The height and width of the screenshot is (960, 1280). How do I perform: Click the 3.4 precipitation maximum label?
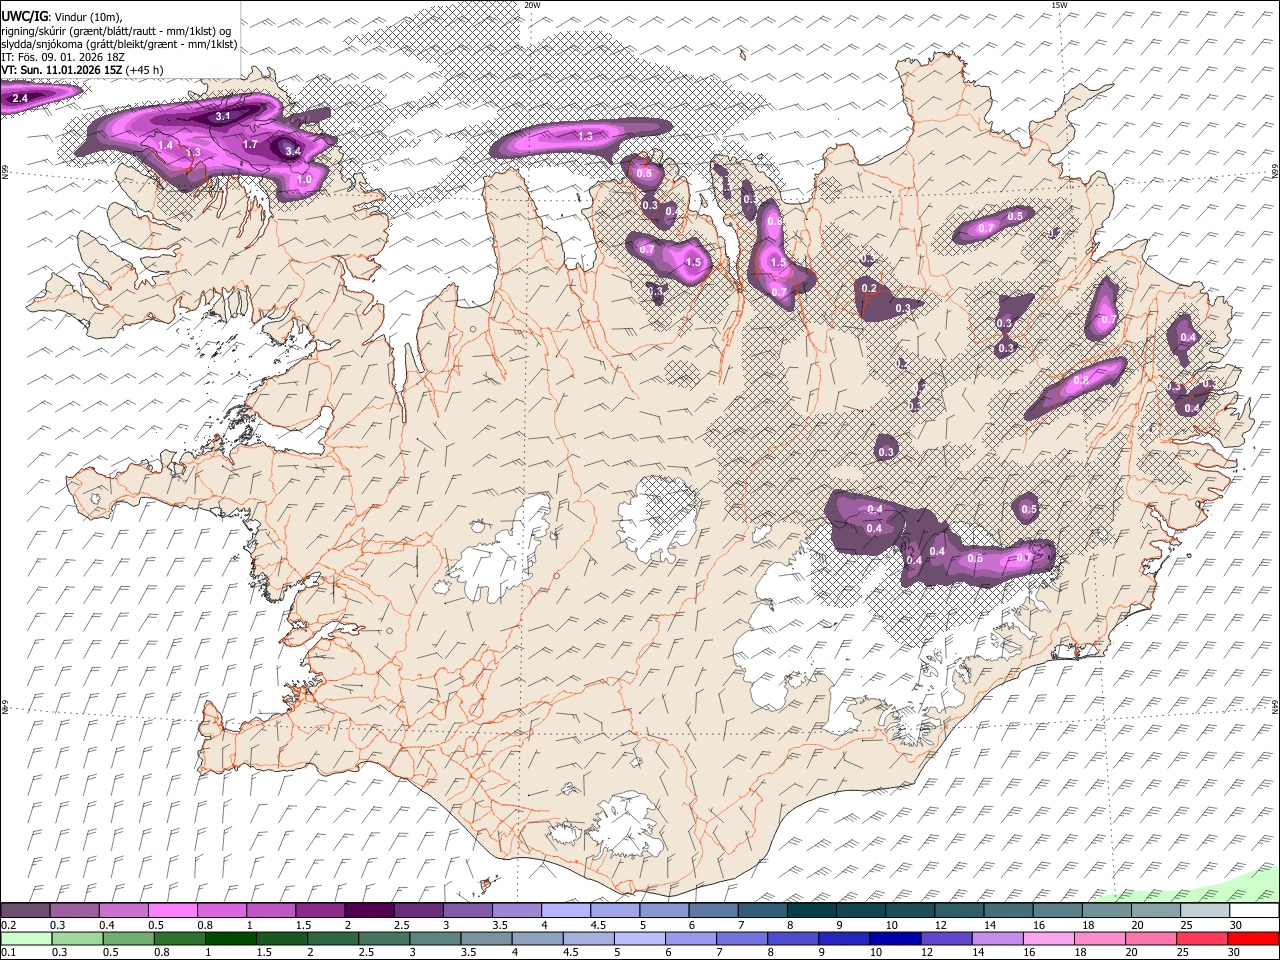coord(292,151)
